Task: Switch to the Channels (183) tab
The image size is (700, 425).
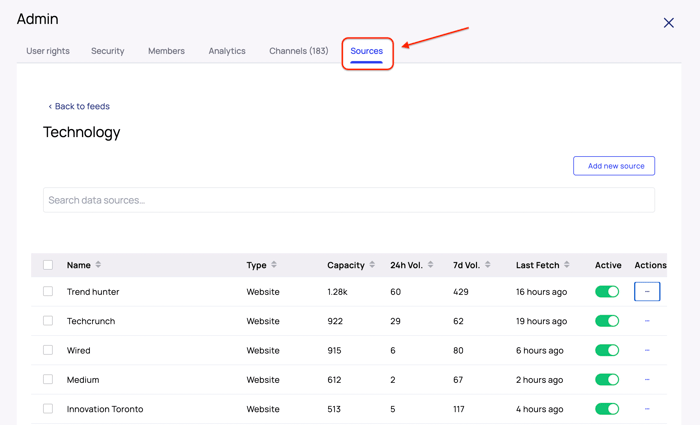Action: pyautogui.click(x=298, y=51)
